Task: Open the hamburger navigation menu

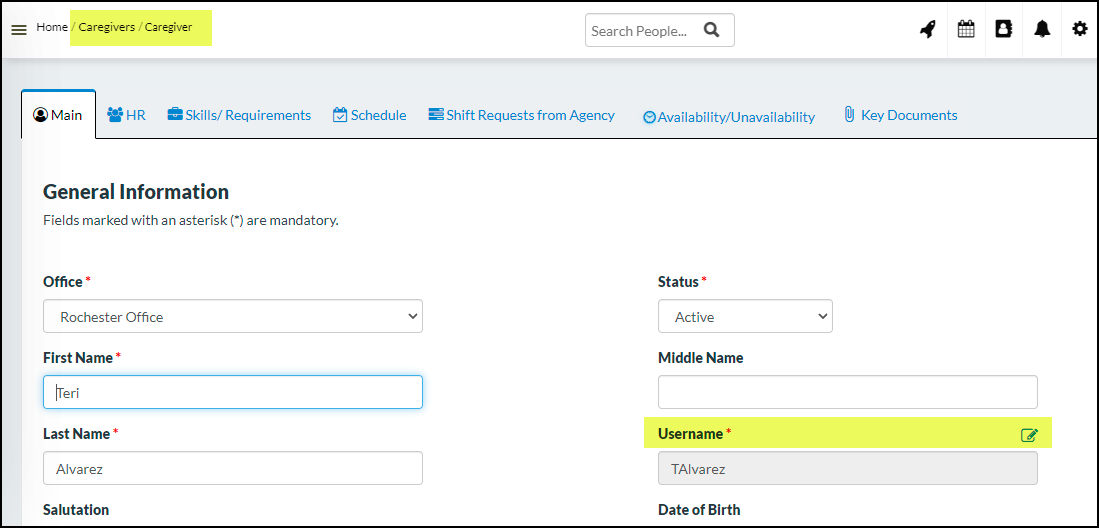Action: coord(19,30)
